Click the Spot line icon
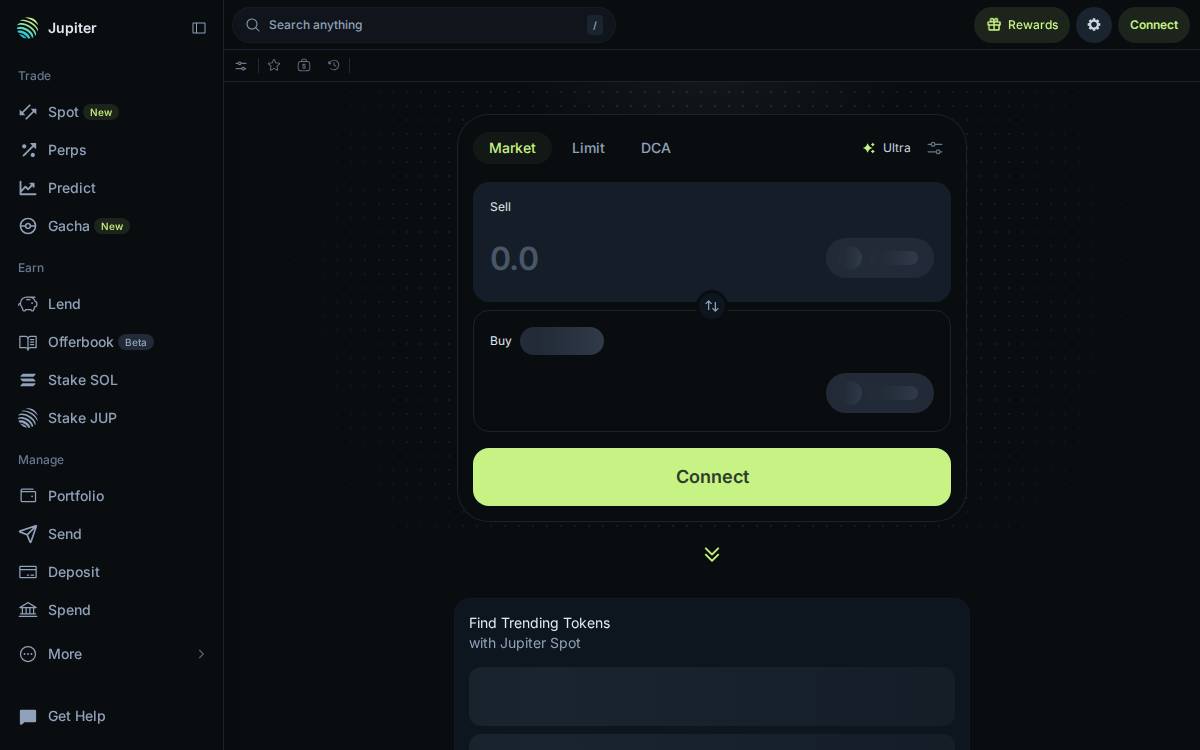1200x750 pixels. (x=28, y=112)
